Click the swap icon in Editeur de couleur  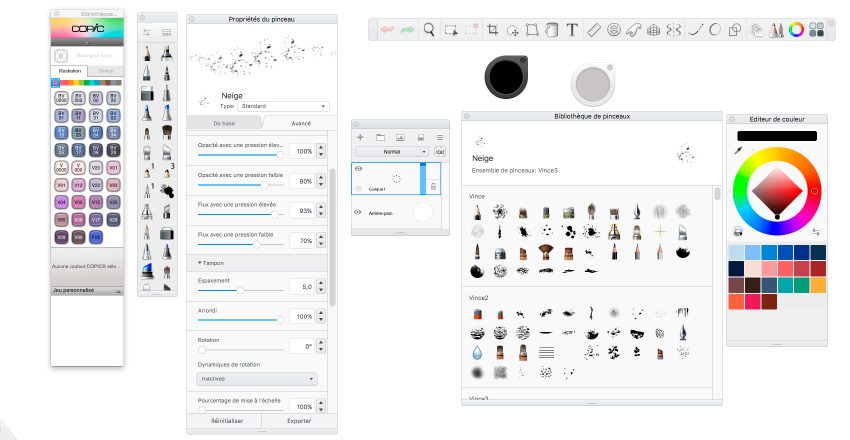(x=816, y=232)
